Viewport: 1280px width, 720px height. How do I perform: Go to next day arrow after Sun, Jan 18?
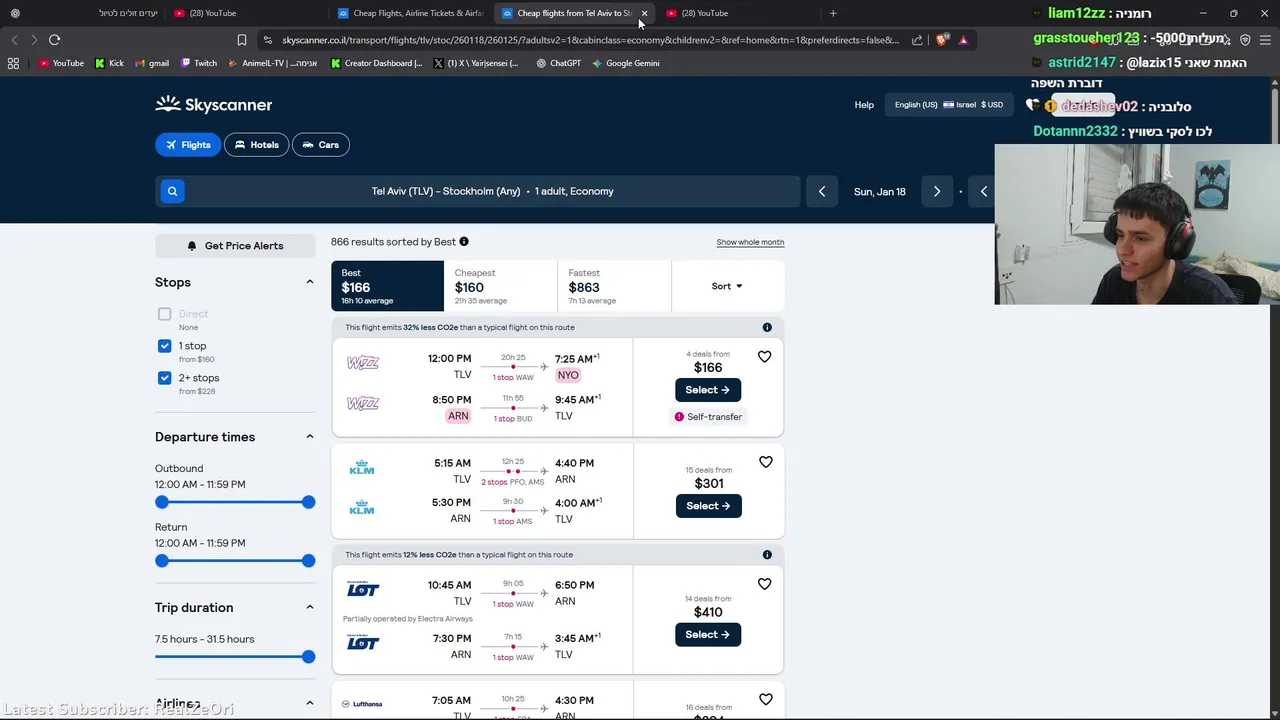(937, 191)
